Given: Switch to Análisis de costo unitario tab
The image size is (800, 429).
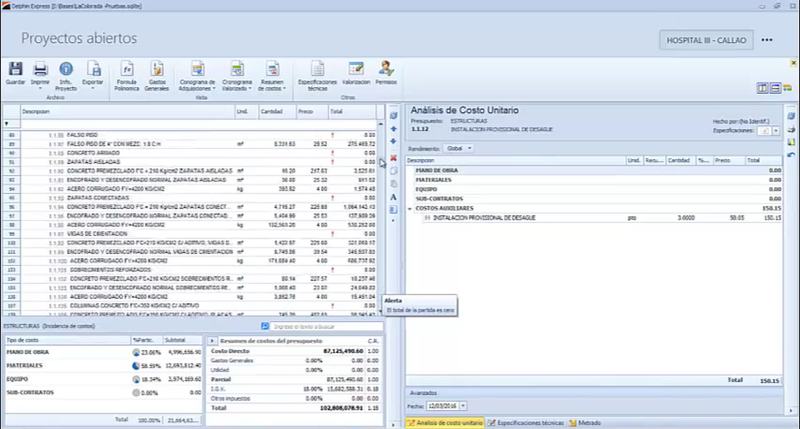Looking at the screenshot, I should 445,423.
